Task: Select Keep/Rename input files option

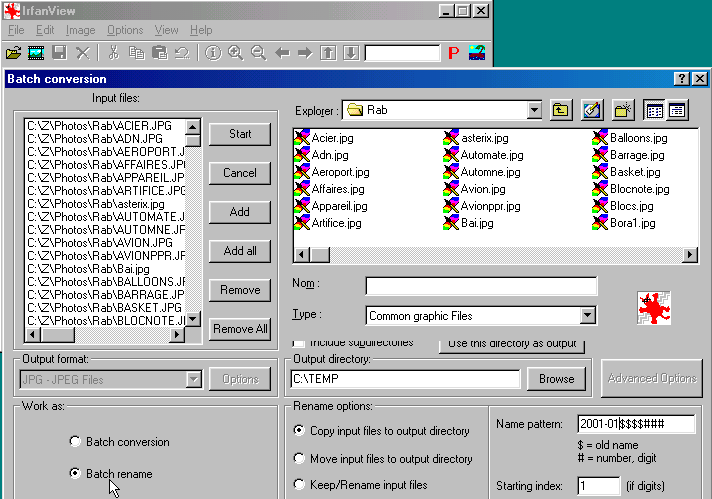Action: pos(301,485)
